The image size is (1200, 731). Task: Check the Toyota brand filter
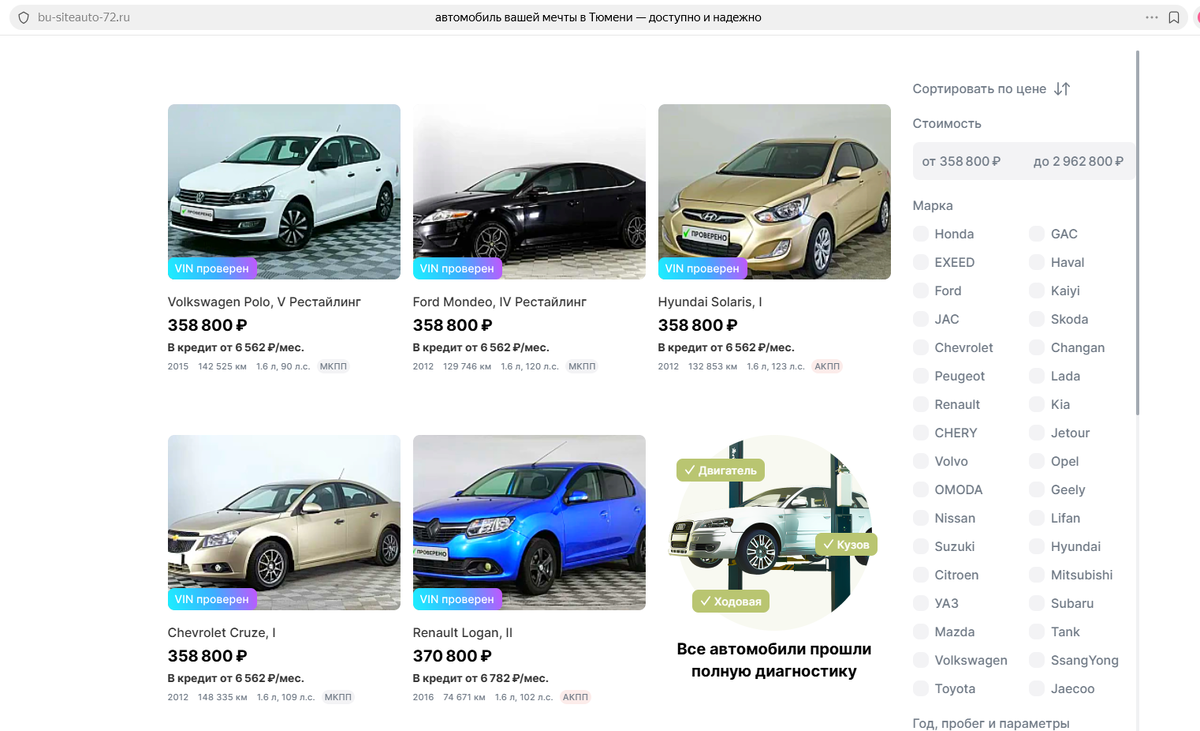(x=920, y=689)
